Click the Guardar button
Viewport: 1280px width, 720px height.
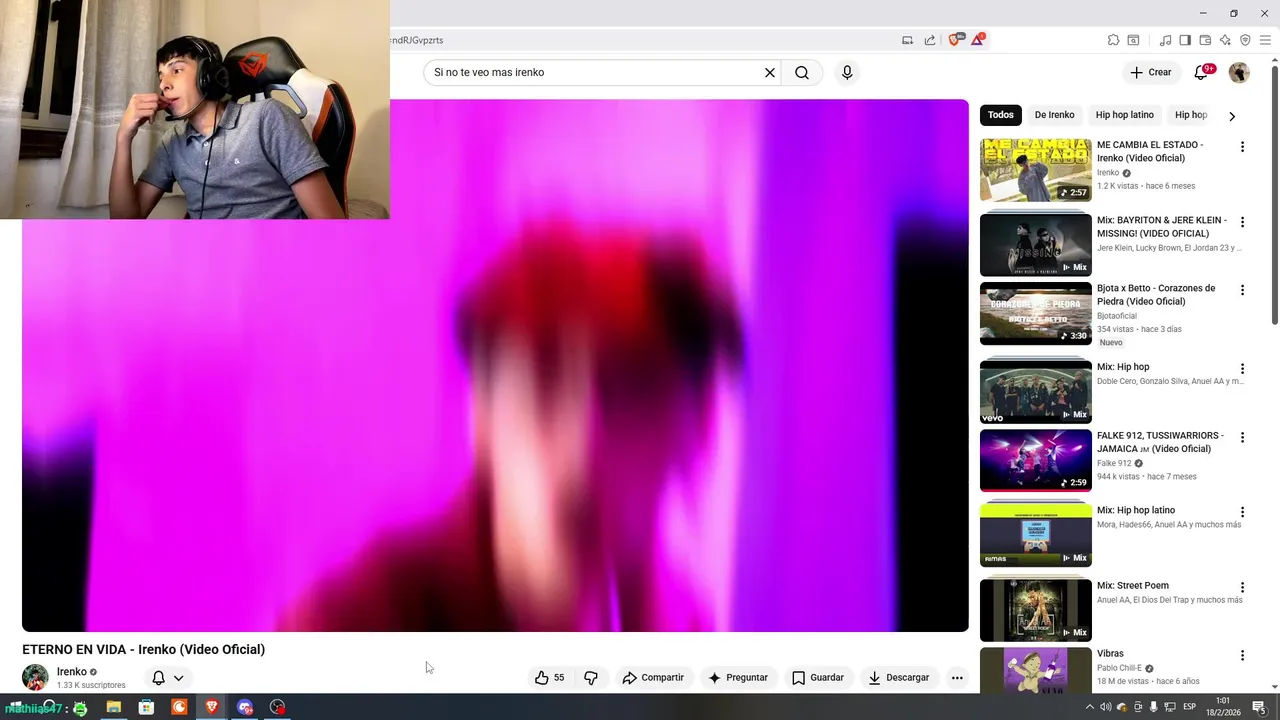(x=818, y=677)
